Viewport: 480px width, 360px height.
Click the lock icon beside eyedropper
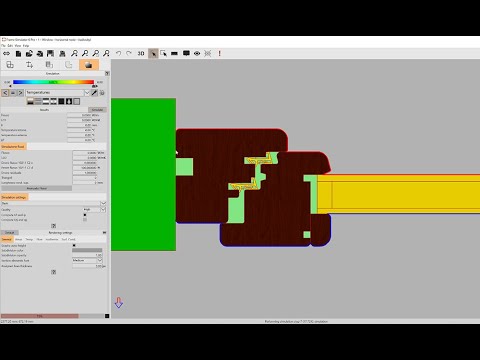pos(102,93)
